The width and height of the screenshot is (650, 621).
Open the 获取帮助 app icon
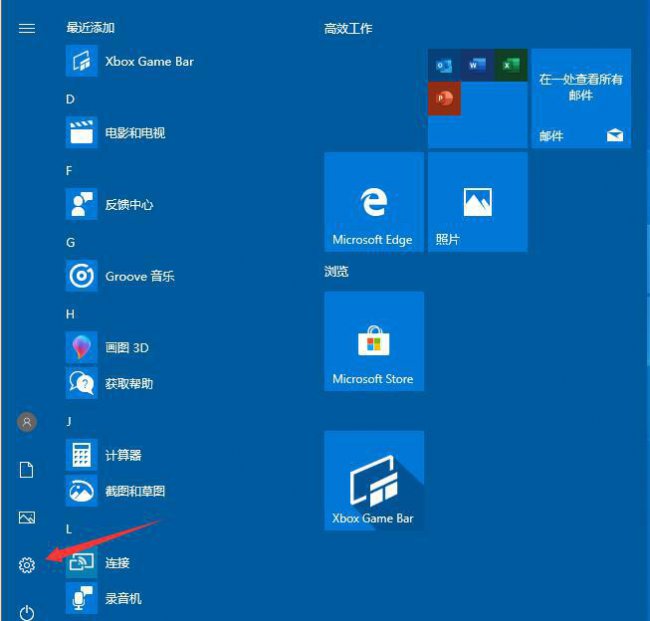[82, 383]
